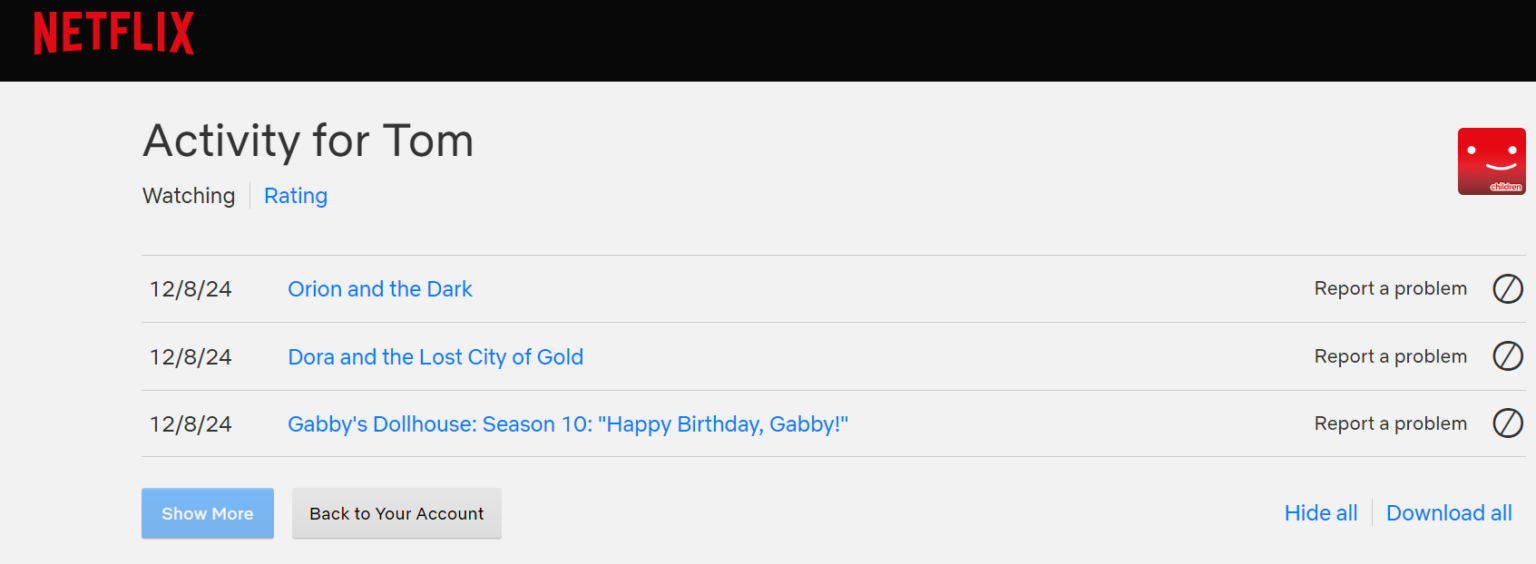Hide Dora and the Lost City entry
The image size is (1536, 564).
(x=1507, y=357)
